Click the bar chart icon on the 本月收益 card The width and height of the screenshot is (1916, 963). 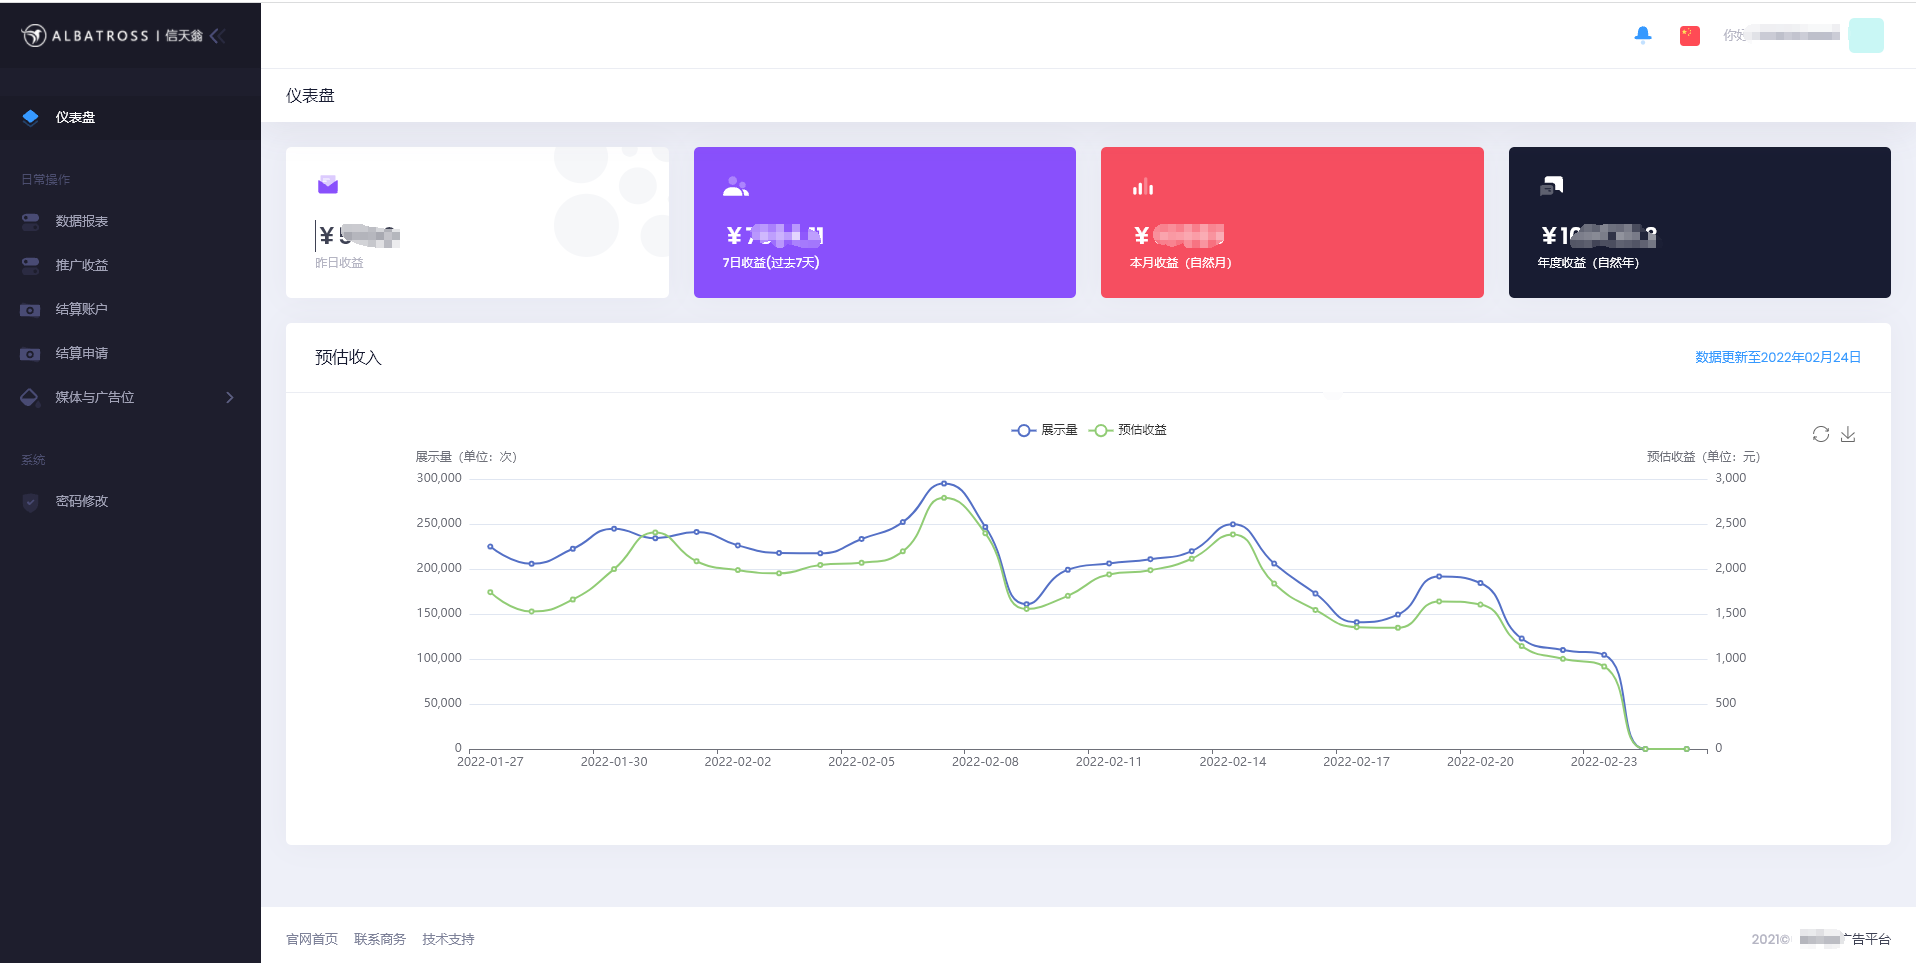tap(1143, 187)
